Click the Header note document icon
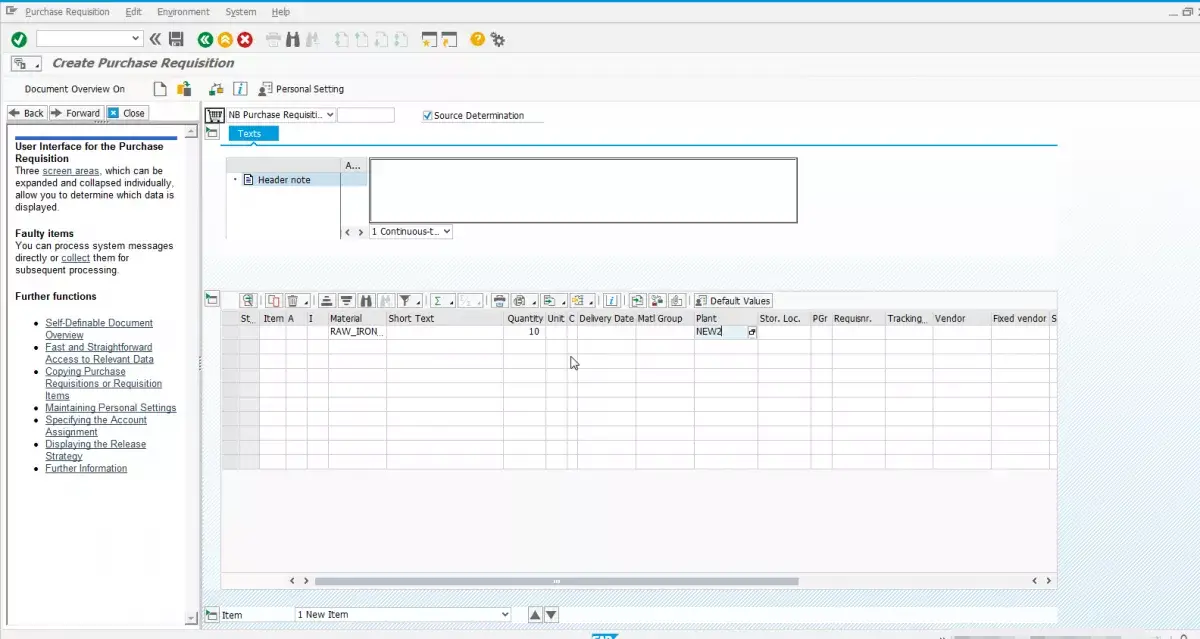The image size is (1200, 639). 249,180
